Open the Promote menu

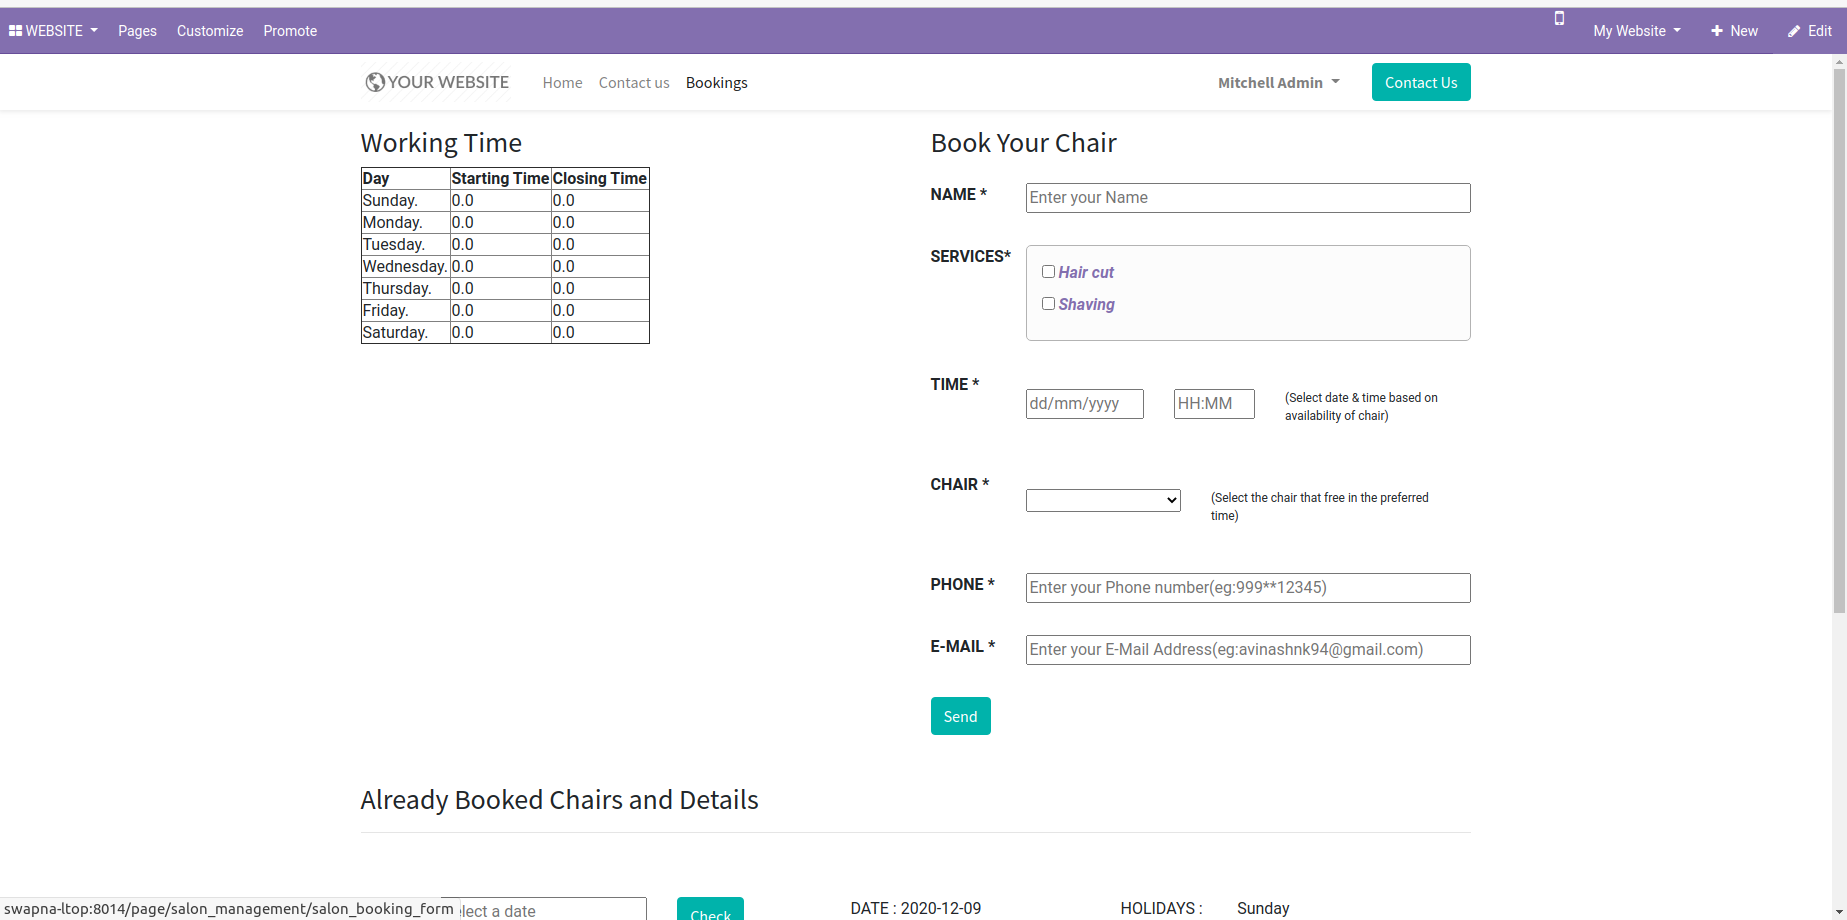point(290,31)
